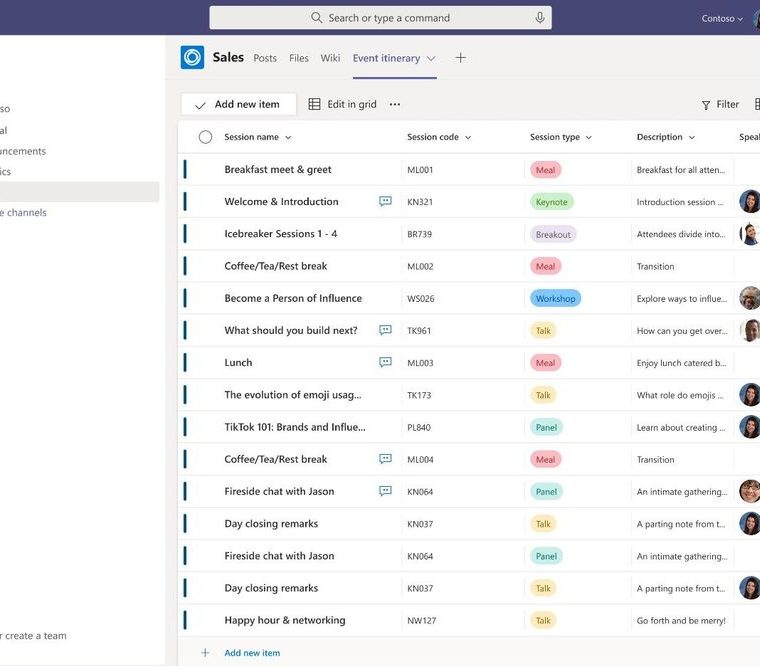This screenshot has height=666, width=760.
Task: Click comment icon for What should you build next
Action: [385, 331]
